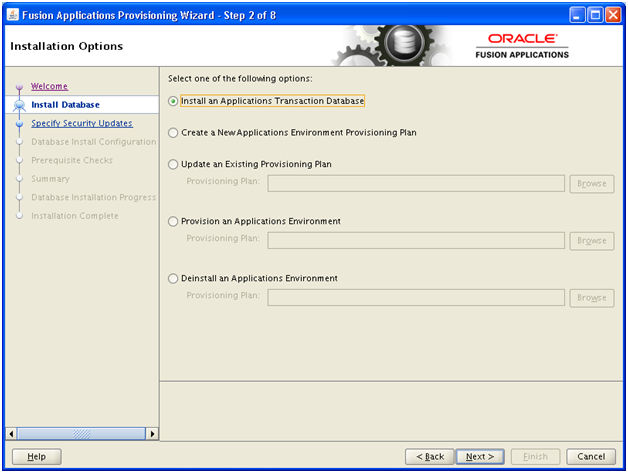Select Update an Existing Provisioning Plan radio
Viewport: 628px width, 473px height.
click(x=173, y=165)
